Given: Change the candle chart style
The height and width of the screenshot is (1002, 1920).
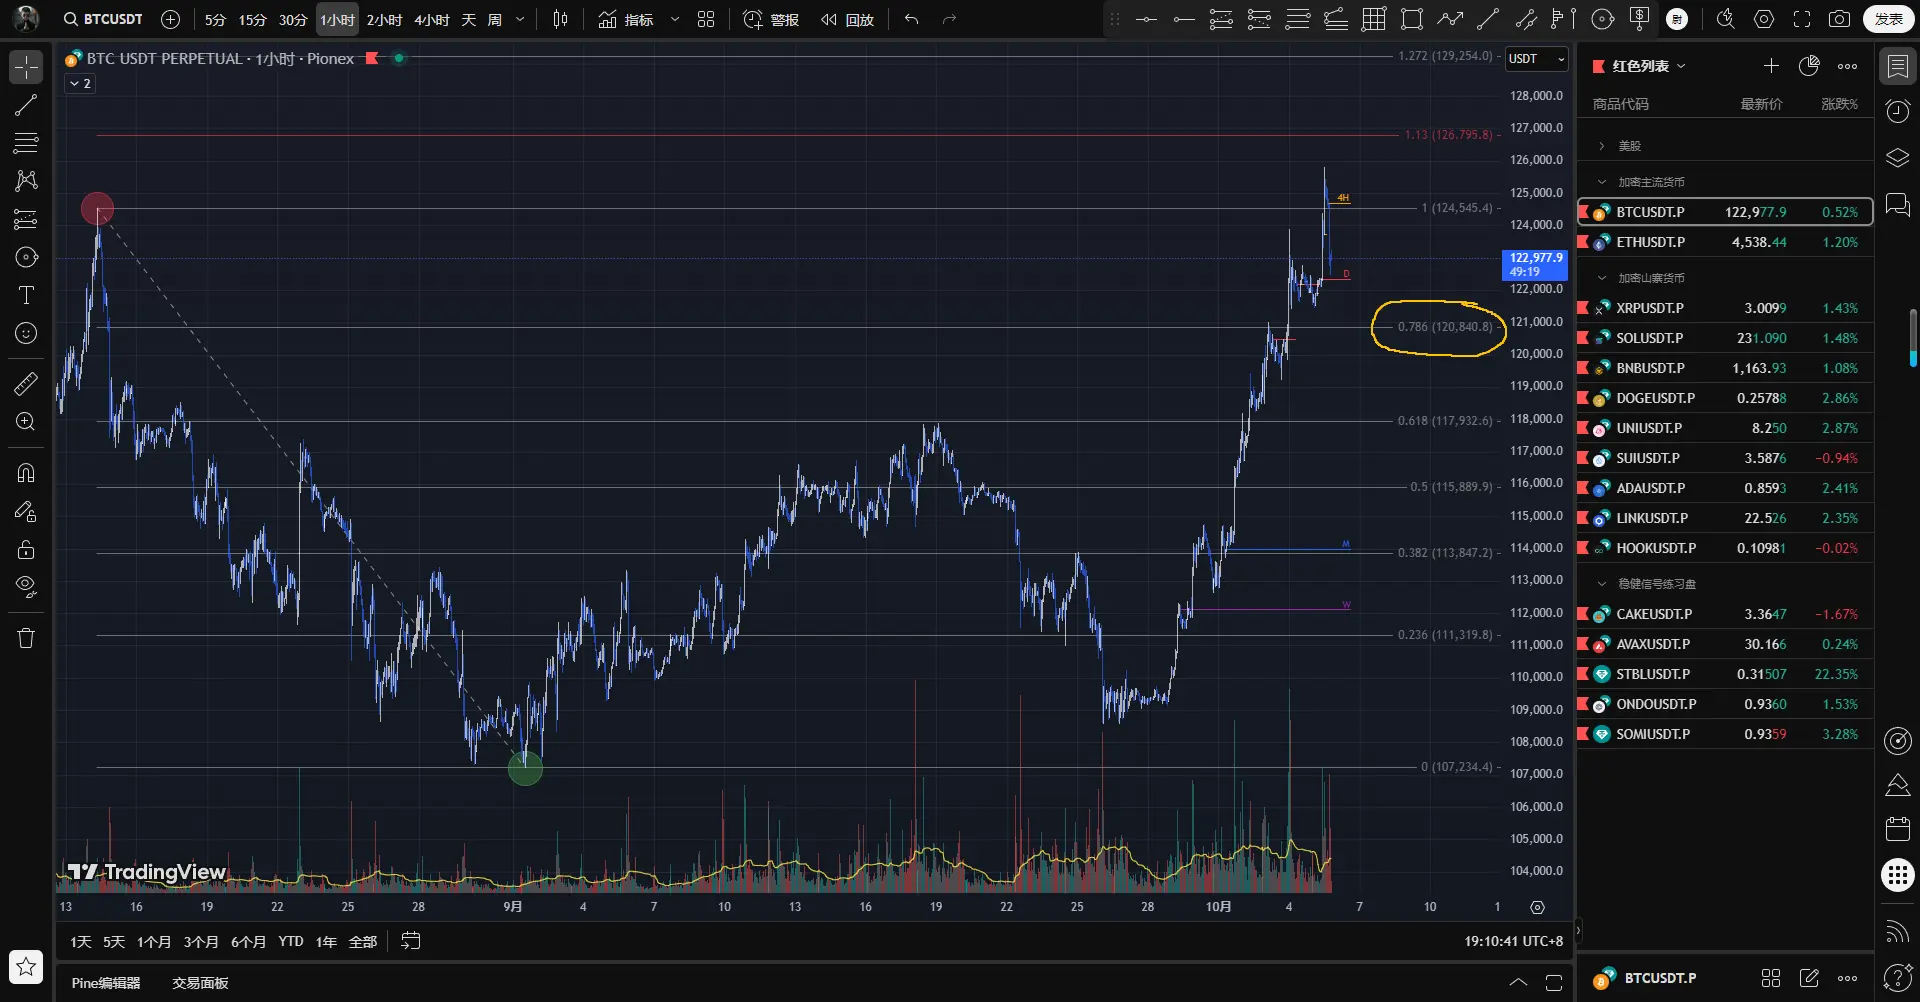Looking at the screenshot, I should (560, 19).
